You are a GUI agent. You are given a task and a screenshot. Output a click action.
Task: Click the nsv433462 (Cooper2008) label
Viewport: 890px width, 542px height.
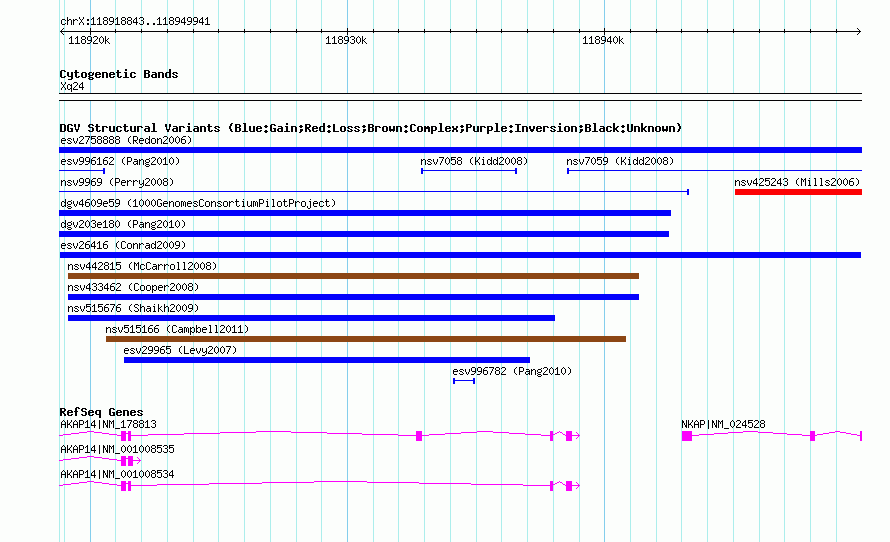click(x=133, y=287)
